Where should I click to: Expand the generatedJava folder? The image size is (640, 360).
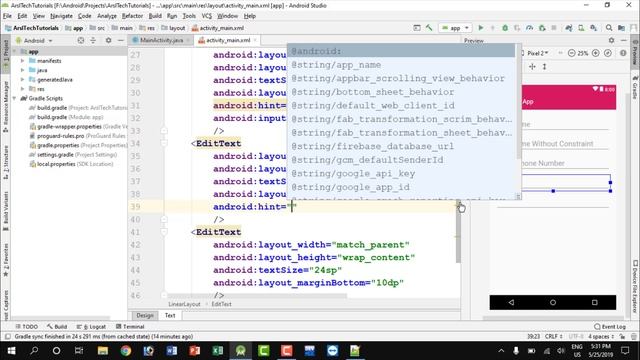[22, 80]
